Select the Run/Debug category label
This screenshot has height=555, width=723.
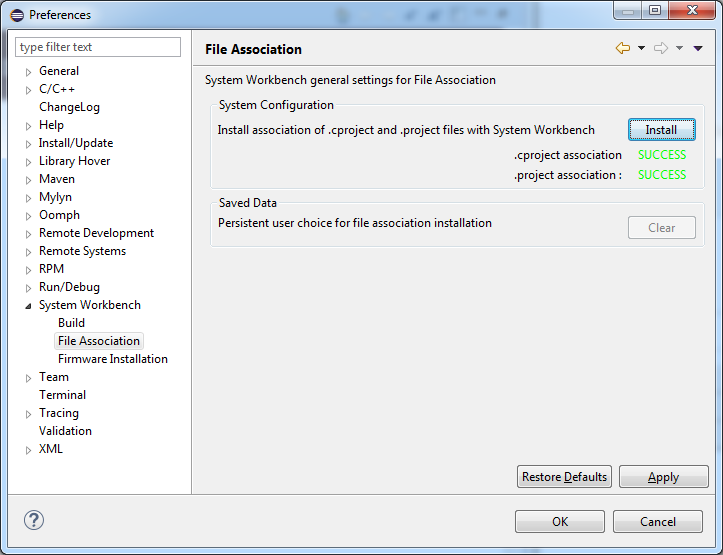69,287
